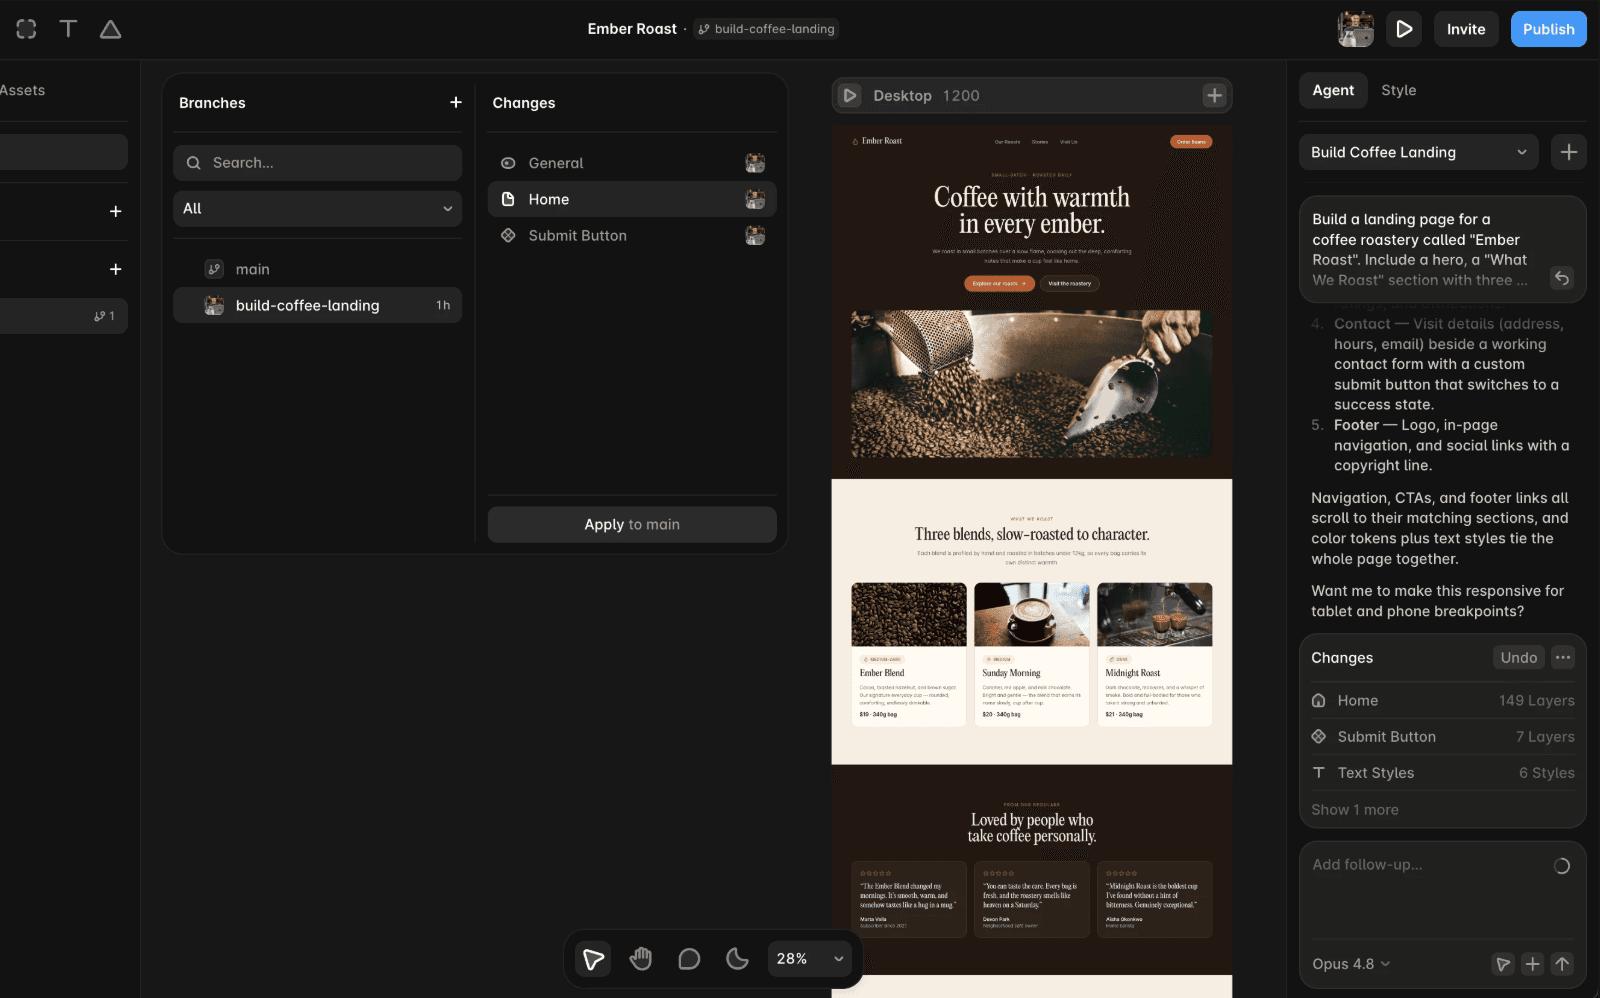Select the cursor pointer tool in bottom toolbar
This screenshot has width=1600, height=998.
tap(593, 959)
